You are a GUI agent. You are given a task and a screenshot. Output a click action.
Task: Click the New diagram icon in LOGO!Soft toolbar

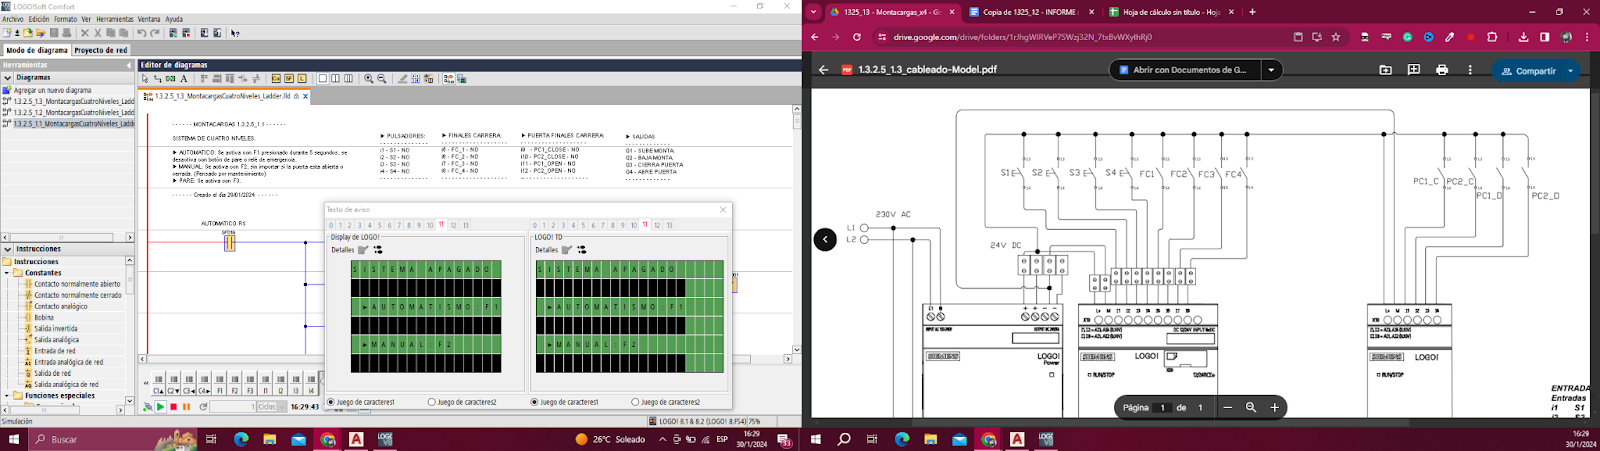coord(7,33)
